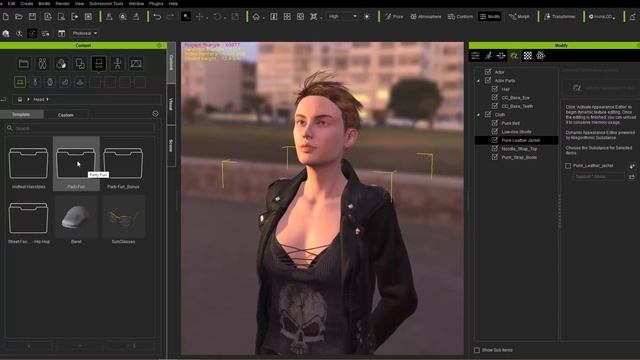The height and width of the screenshot is (360, 640).
Task: Open the Modify toolbar button
Action: [x=490, y=17]
